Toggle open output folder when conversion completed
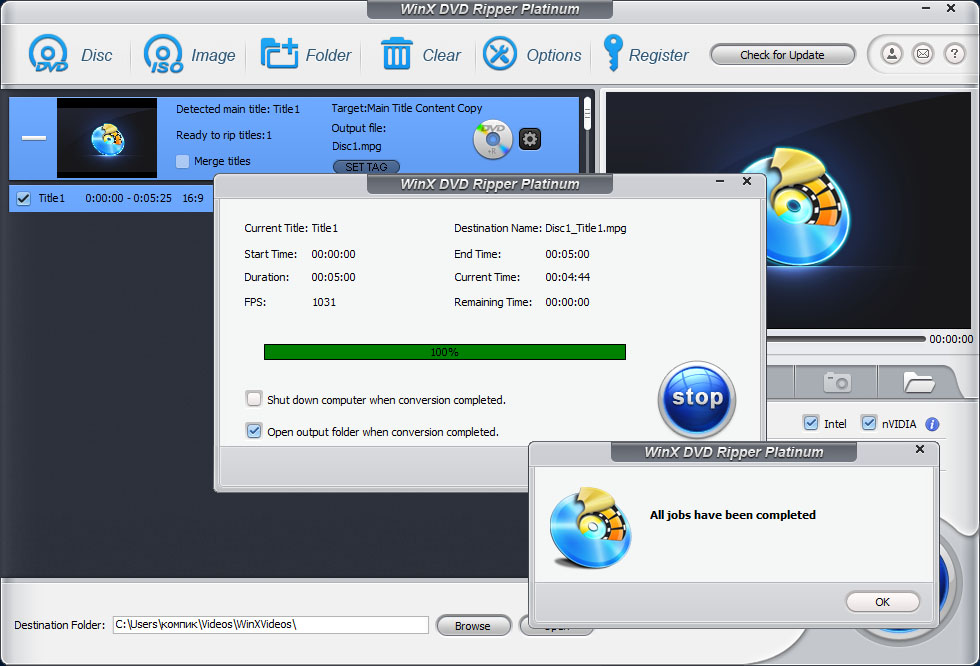This screenshot has height=666, width=980. coord(254,431)
